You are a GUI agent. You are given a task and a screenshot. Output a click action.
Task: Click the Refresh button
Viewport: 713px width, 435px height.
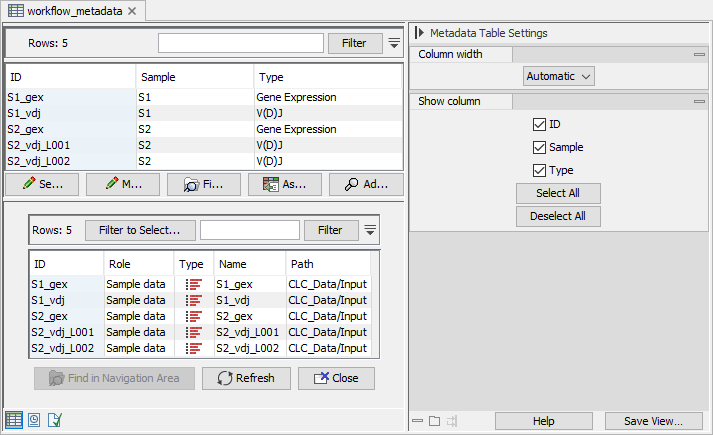pos(246,378)
